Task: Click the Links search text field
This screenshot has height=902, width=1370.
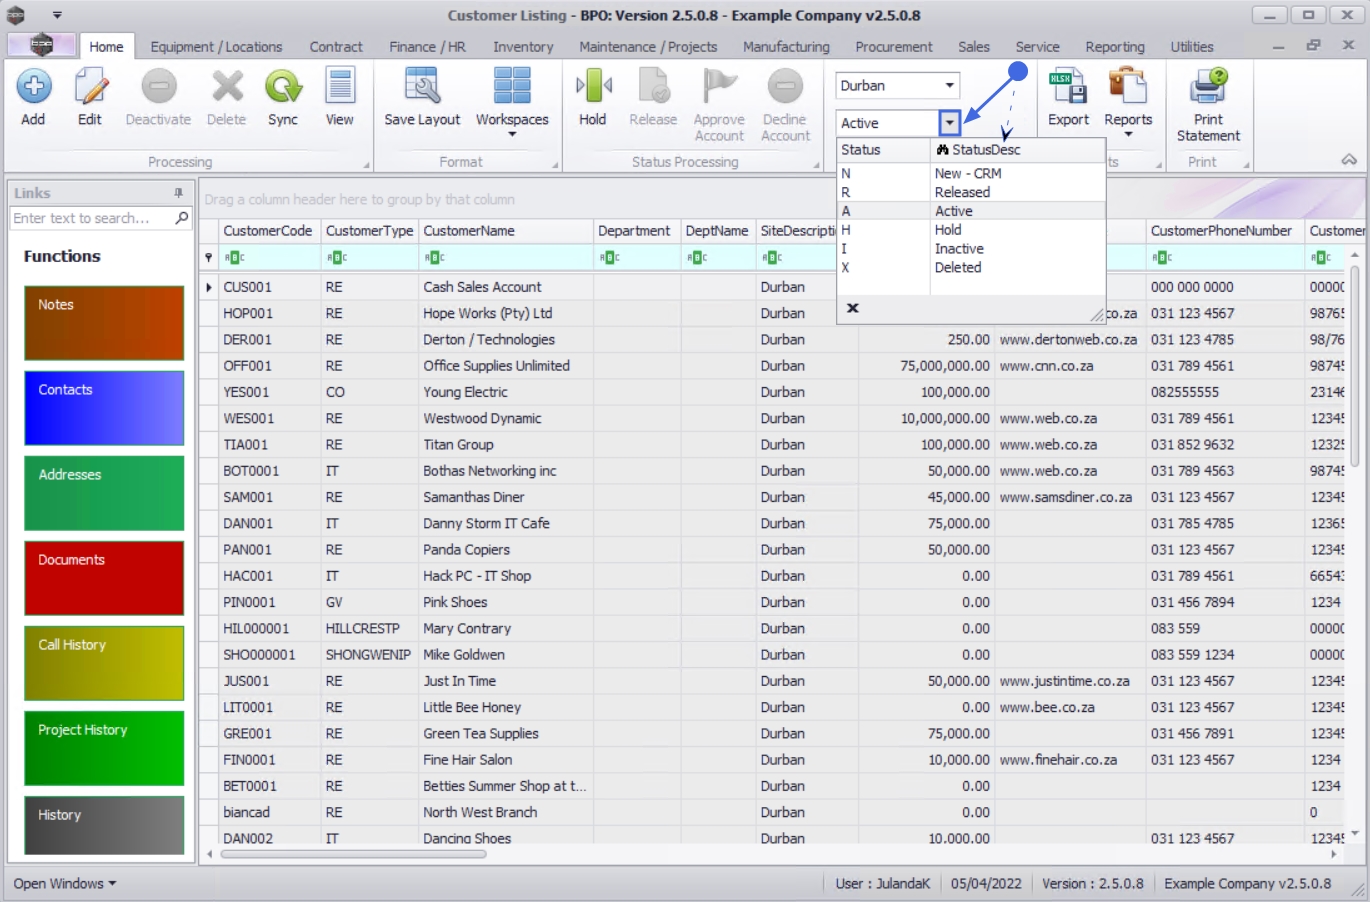Action: pos(92,218)
